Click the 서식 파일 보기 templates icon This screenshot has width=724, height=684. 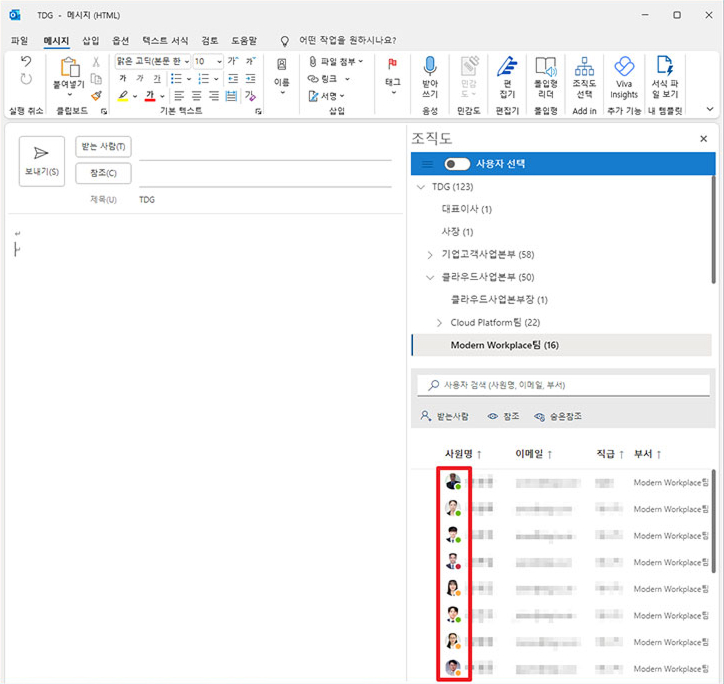[x=664, y=66]
